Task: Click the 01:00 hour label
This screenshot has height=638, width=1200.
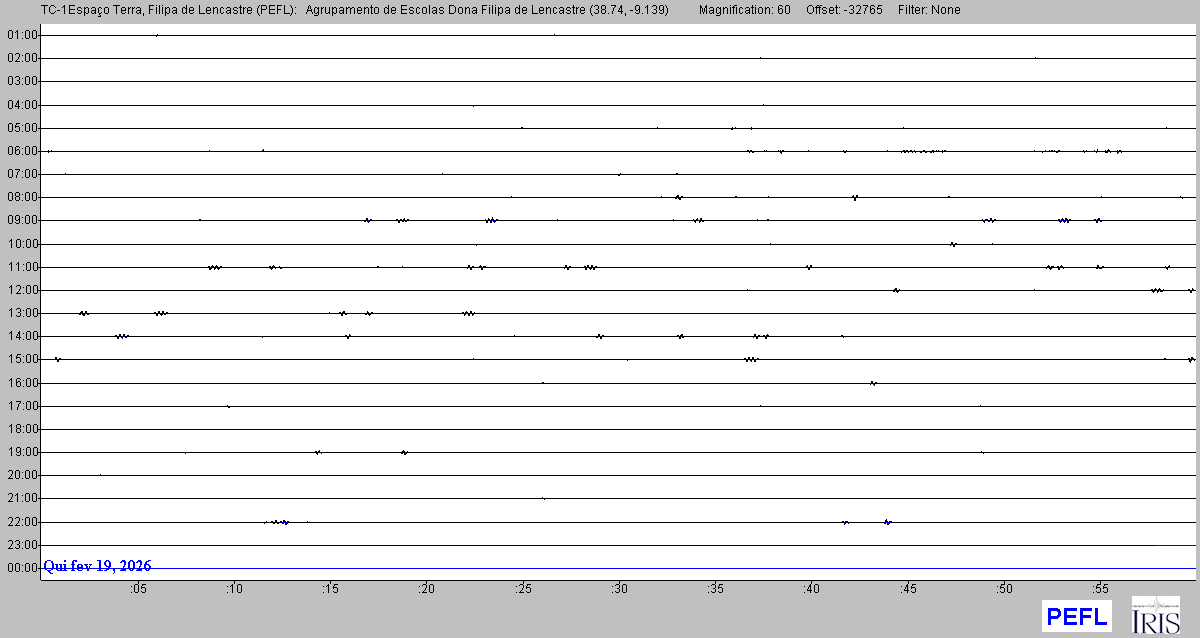Action: tap(21, 35)
